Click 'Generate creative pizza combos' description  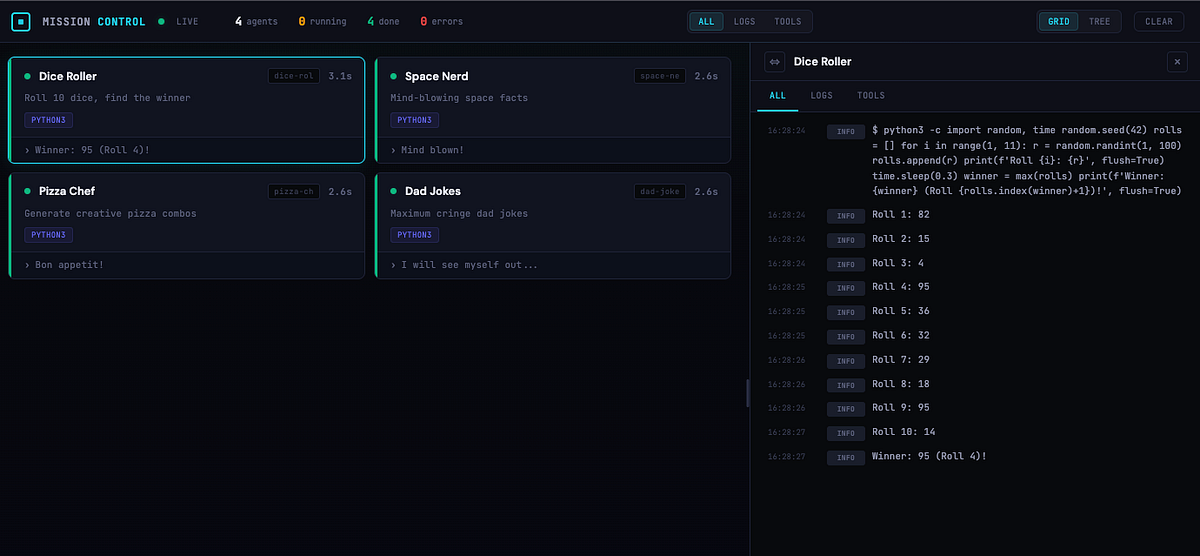[110, 213]
